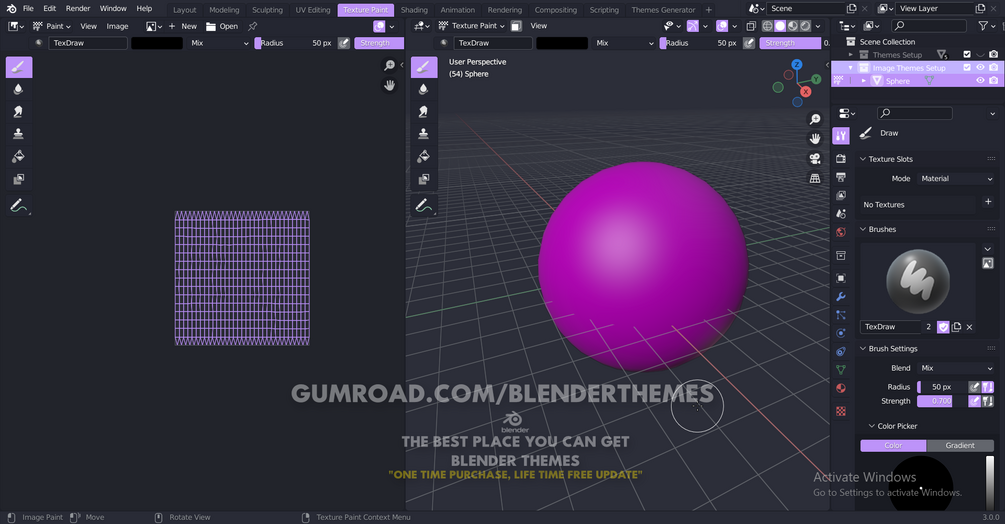Viewport: 1005px width, 524px height.
Task: Open the Render menu
Action: click(78, 8)
